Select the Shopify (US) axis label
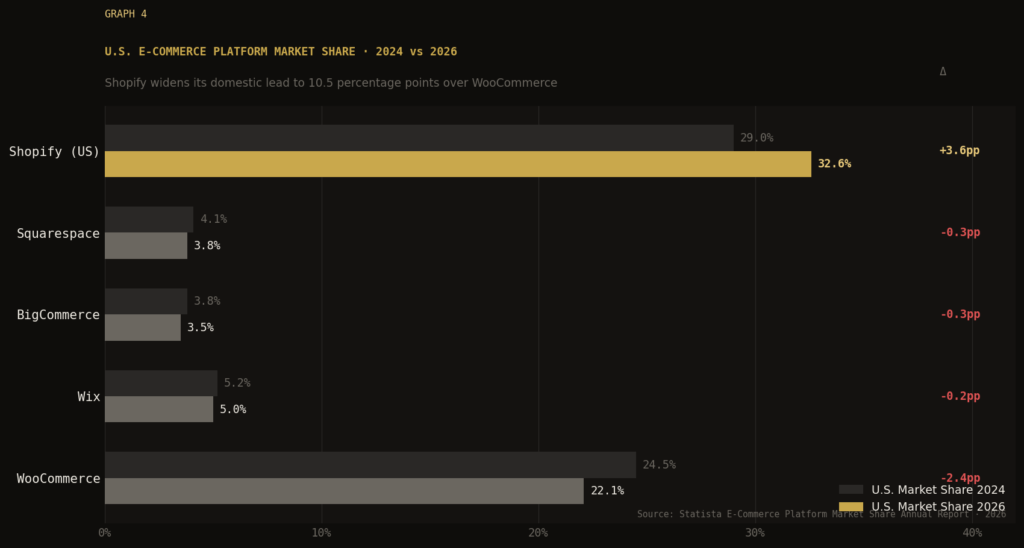This screenshot has width=1024, height=548. point(54,152)
